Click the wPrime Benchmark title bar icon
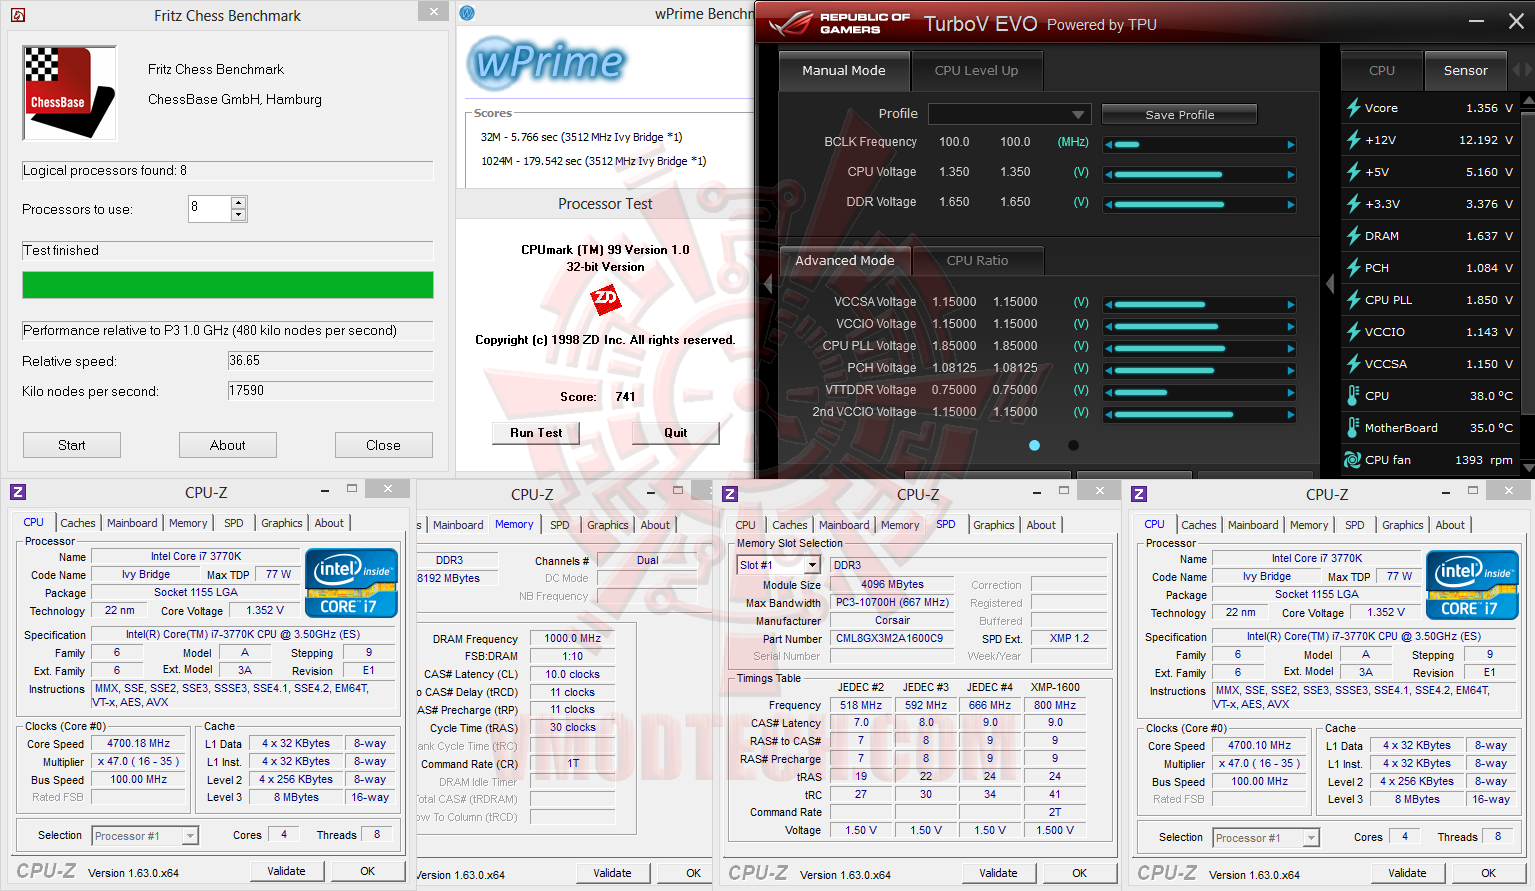The width and height of the screenshot is (1535, 891). pos(467,13)
